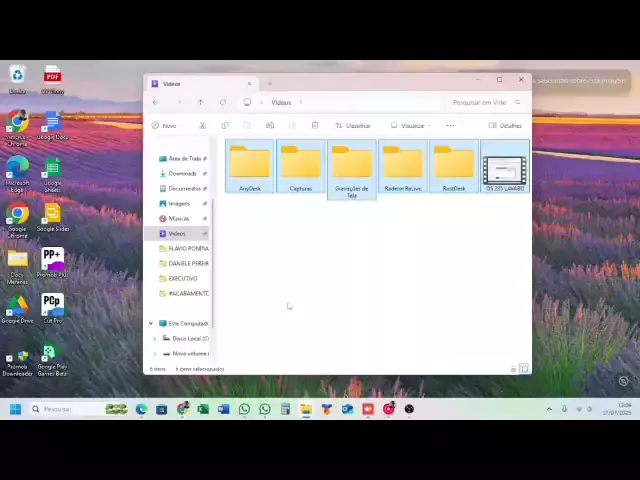
Task: Open Google Drive desktop shortcut
Action: point(17,306)
